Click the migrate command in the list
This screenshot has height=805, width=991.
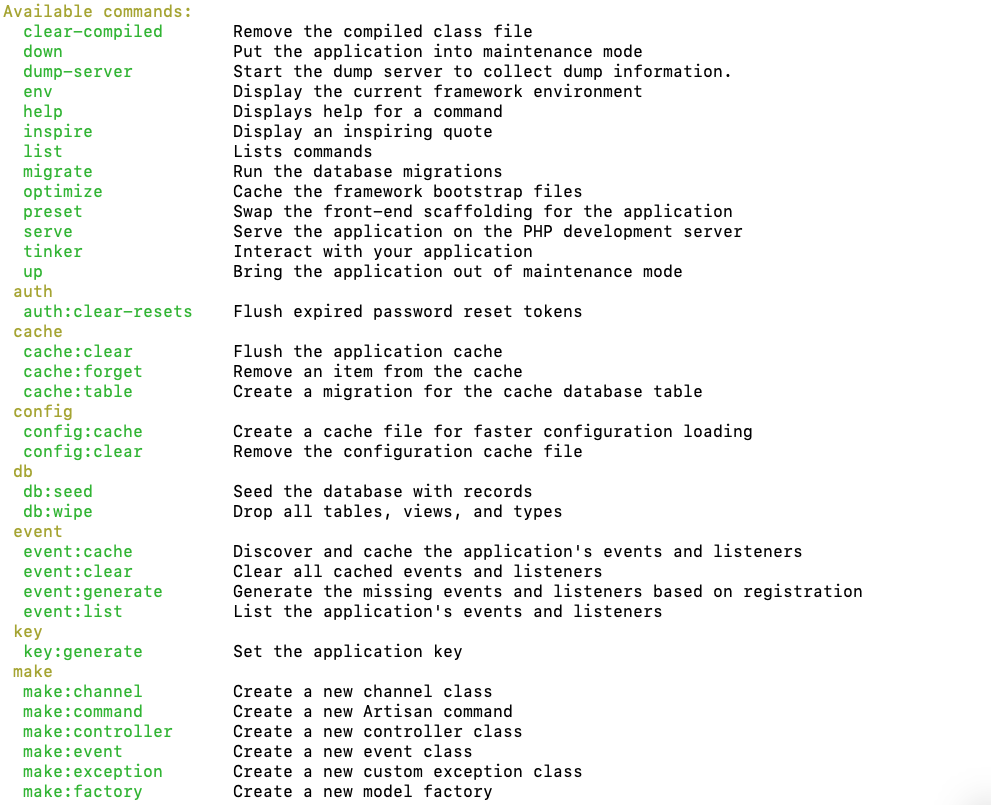(x=58, y=172)
